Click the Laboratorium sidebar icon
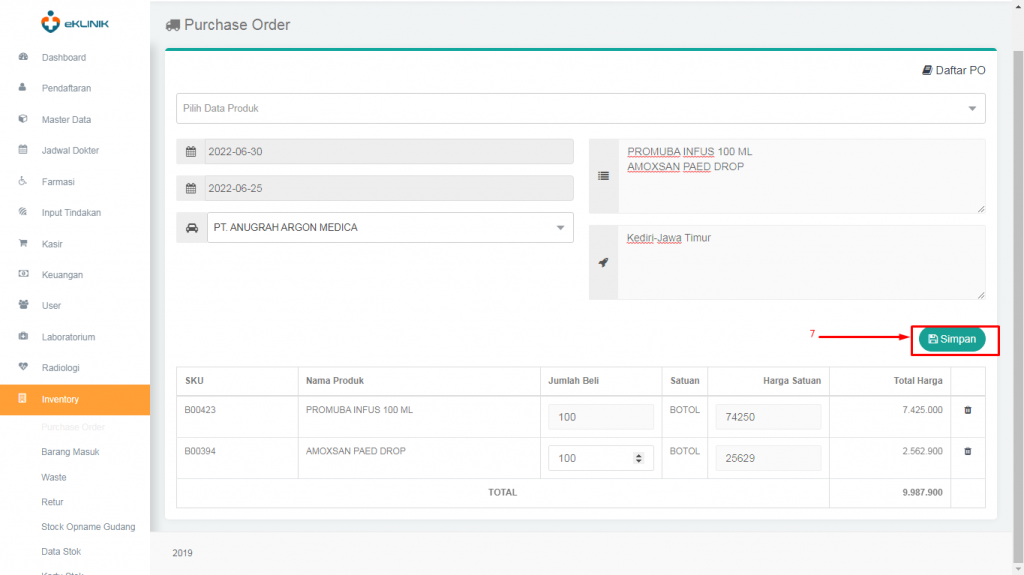 [23, 336]
